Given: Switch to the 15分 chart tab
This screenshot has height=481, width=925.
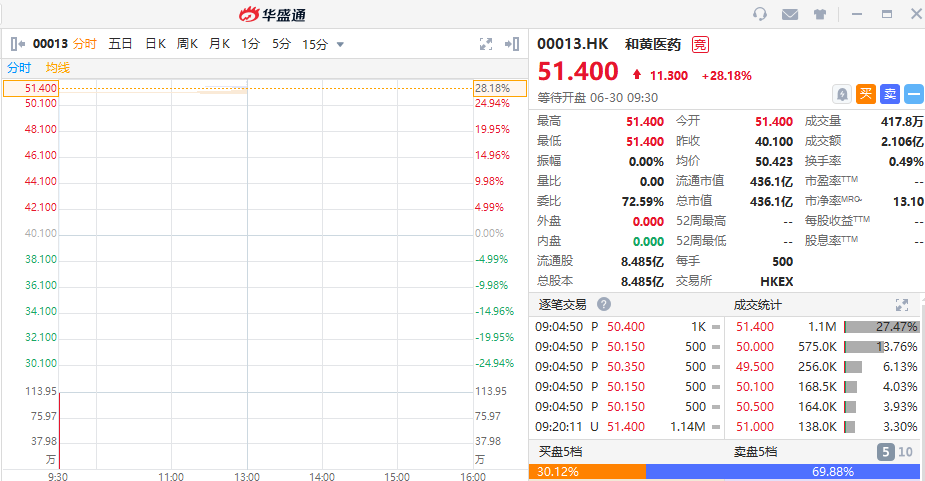Looking at the screenshot, I should point(315,44).
